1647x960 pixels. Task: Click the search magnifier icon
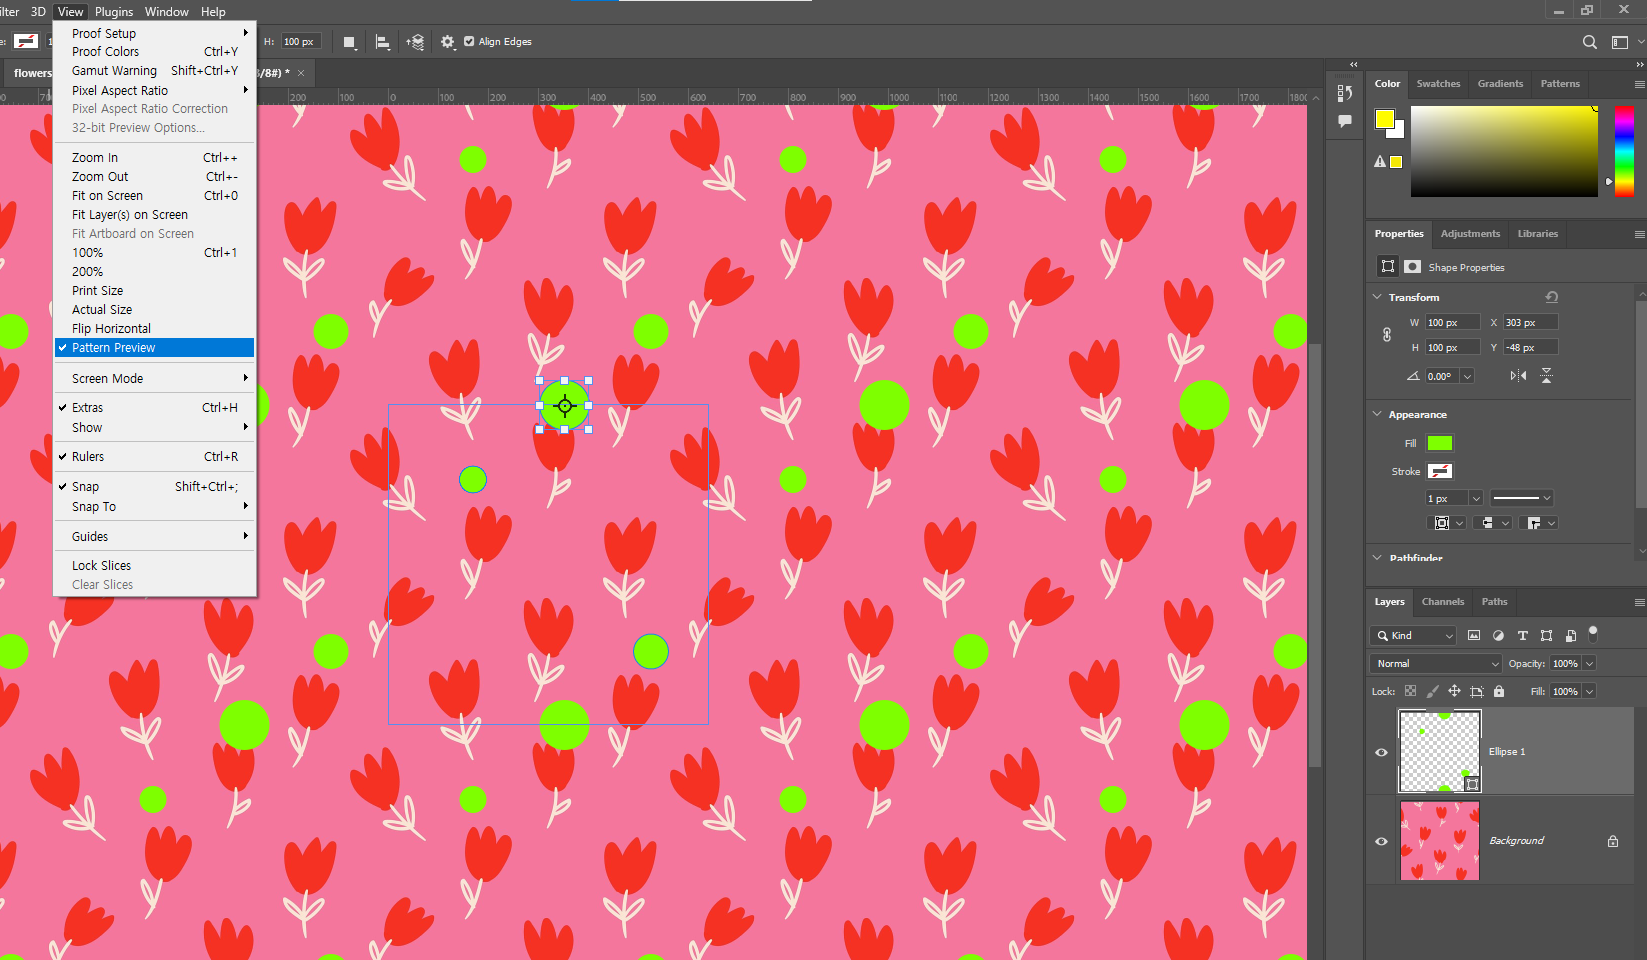(1589, 42)
